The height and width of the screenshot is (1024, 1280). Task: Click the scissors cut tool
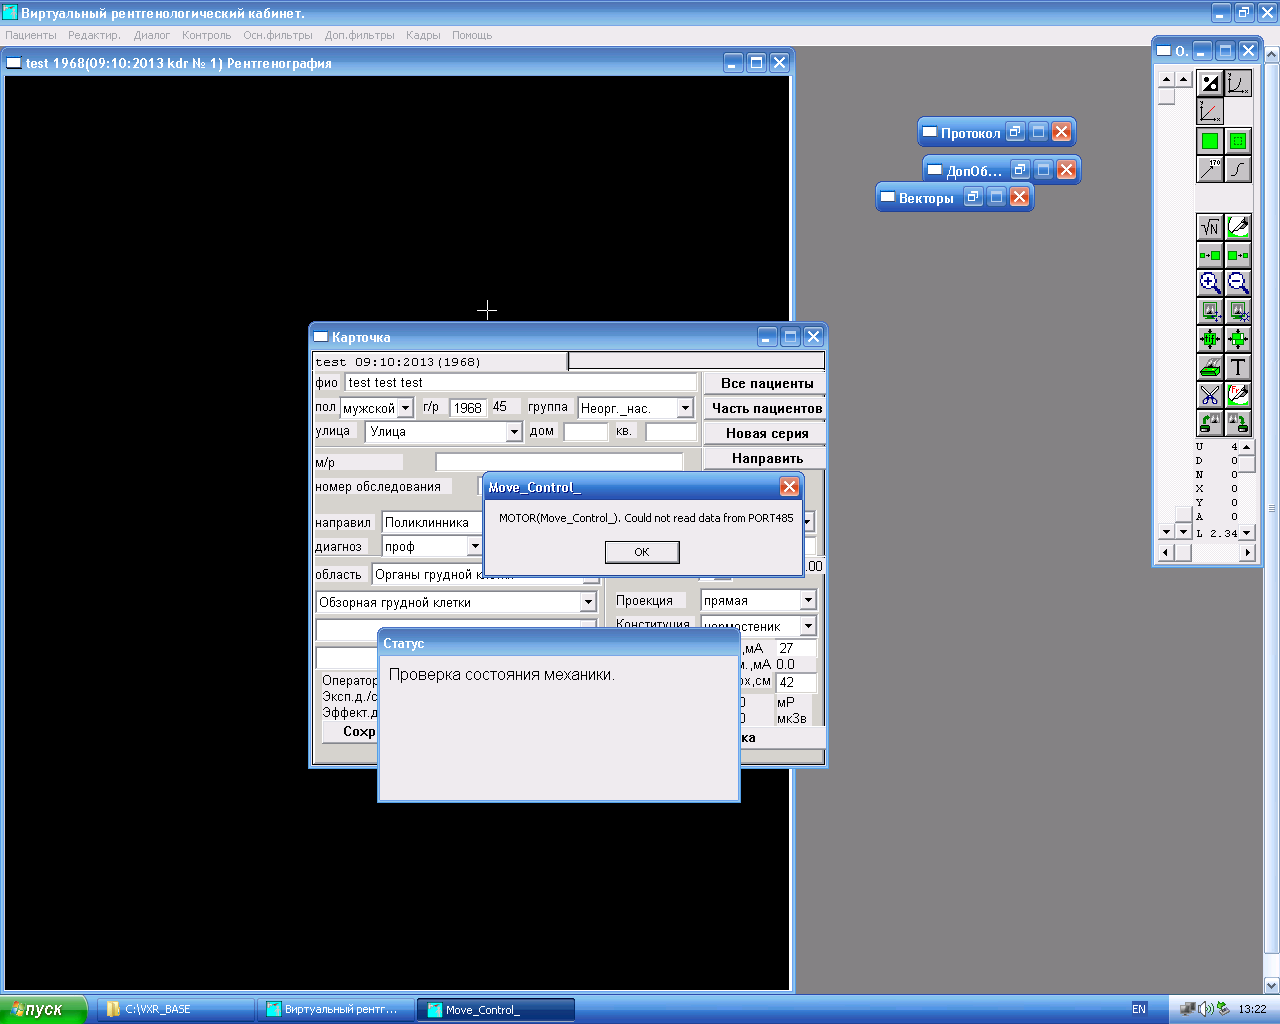(1210, 395)
